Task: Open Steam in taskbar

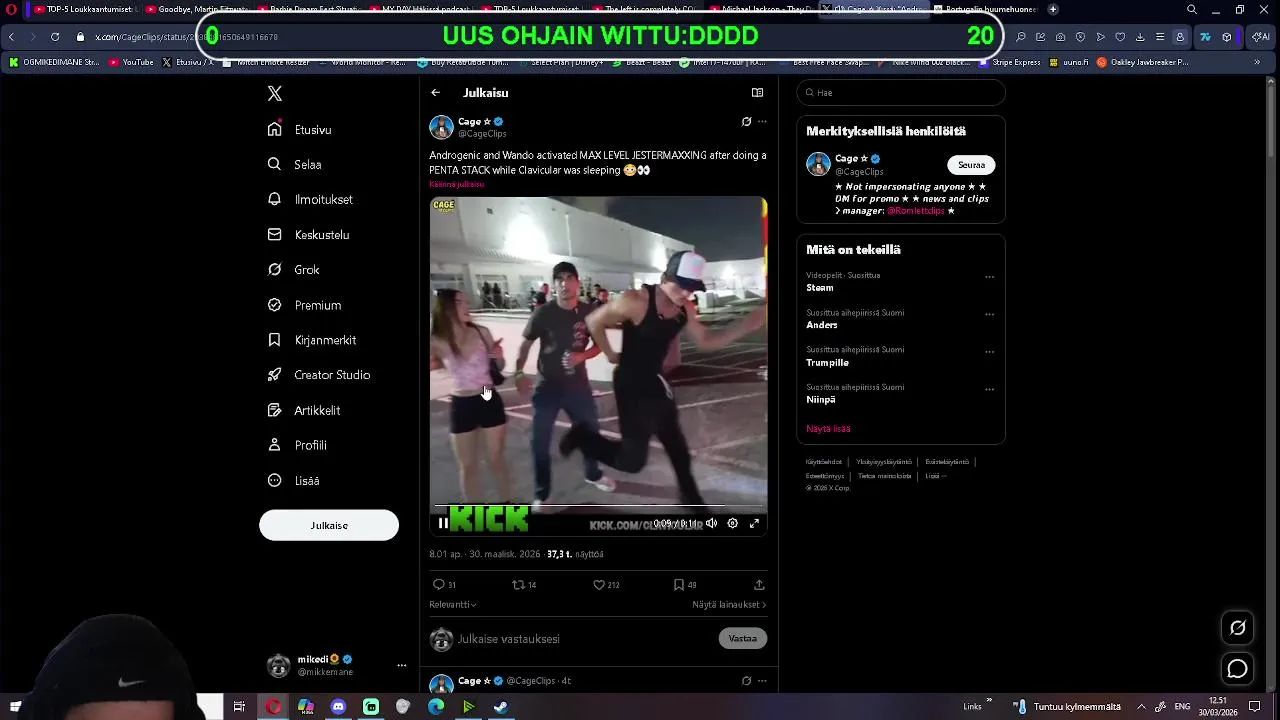Action: 501,707
